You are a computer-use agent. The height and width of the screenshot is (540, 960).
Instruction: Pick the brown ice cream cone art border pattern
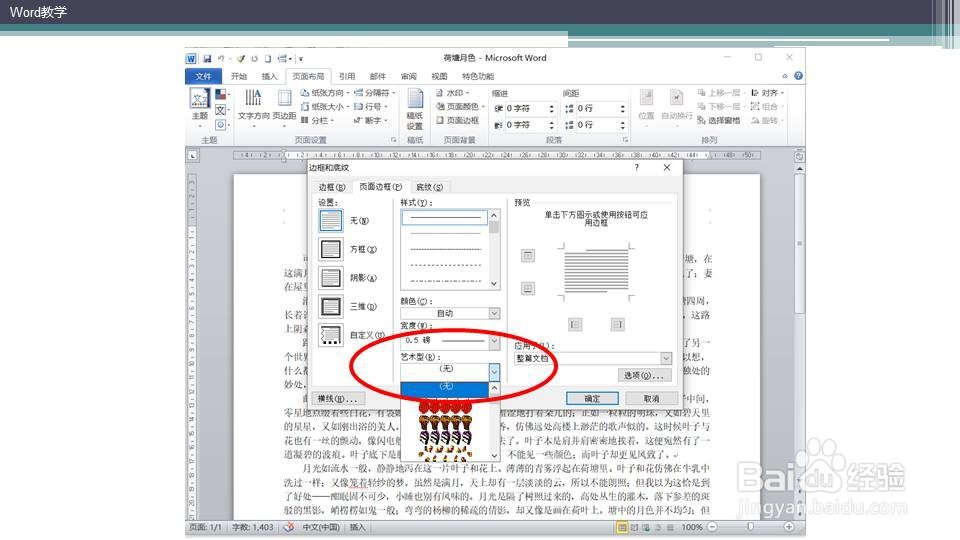(445, 422)
